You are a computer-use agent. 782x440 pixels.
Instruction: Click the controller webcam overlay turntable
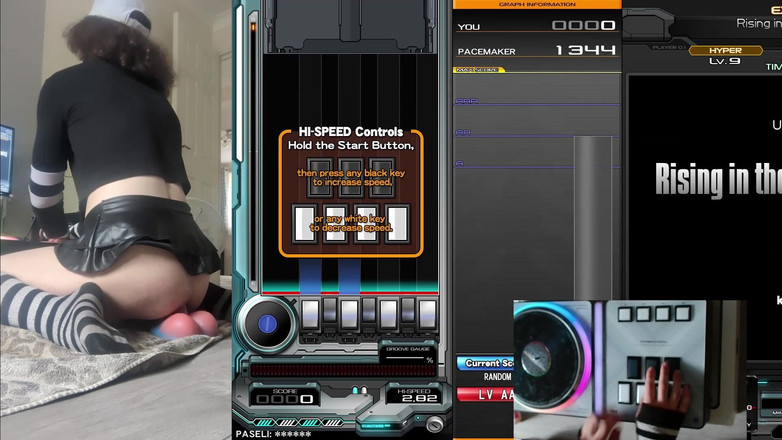[x=551, y=357]
